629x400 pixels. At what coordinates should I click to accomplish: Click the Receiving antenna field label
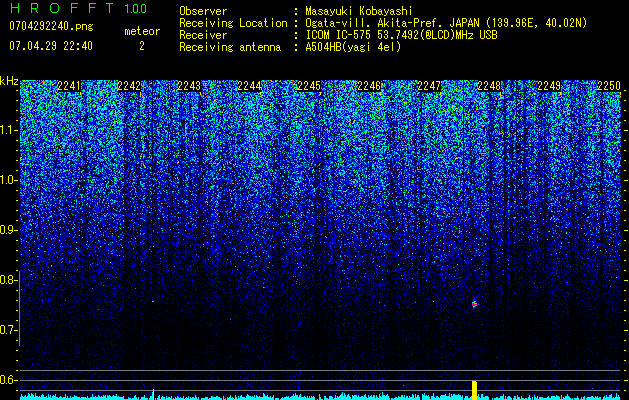[230, 47]
